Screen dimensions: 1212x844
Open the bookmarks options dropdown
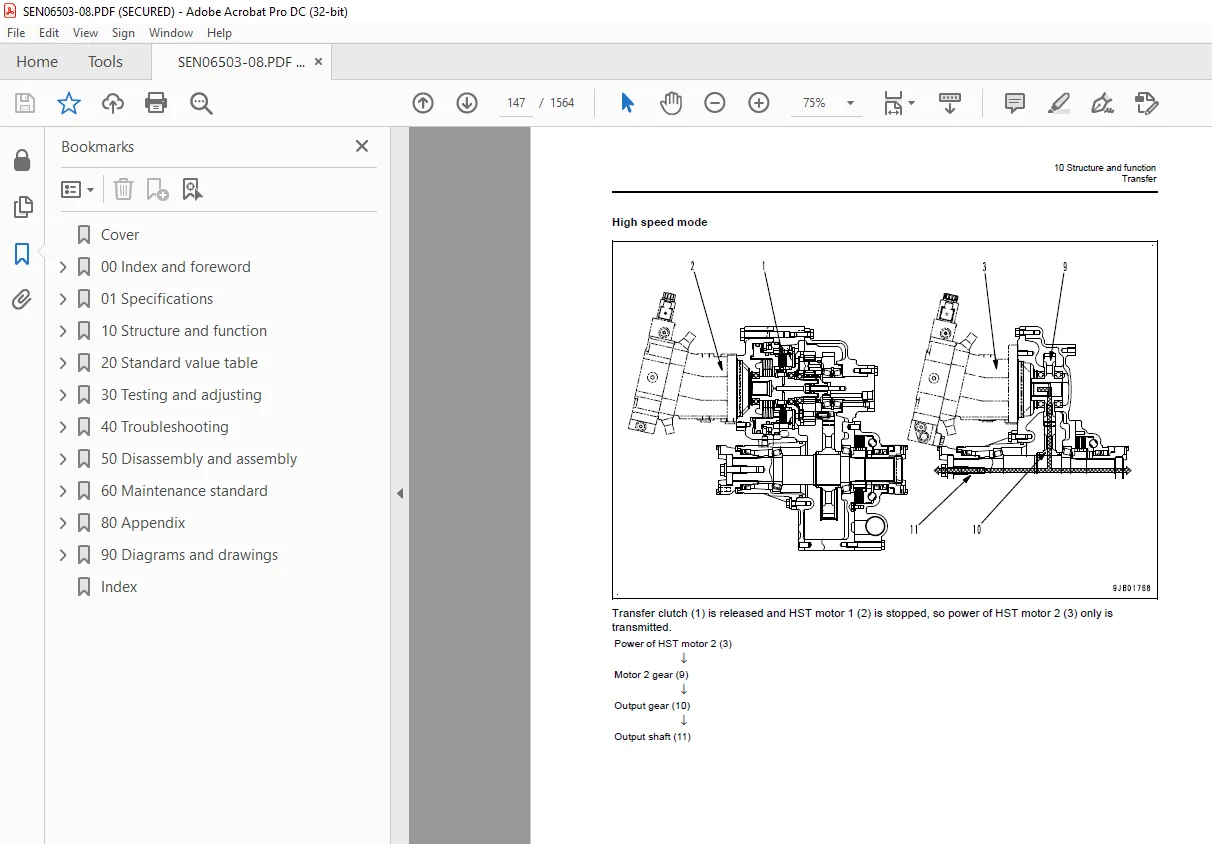[78, 189]
